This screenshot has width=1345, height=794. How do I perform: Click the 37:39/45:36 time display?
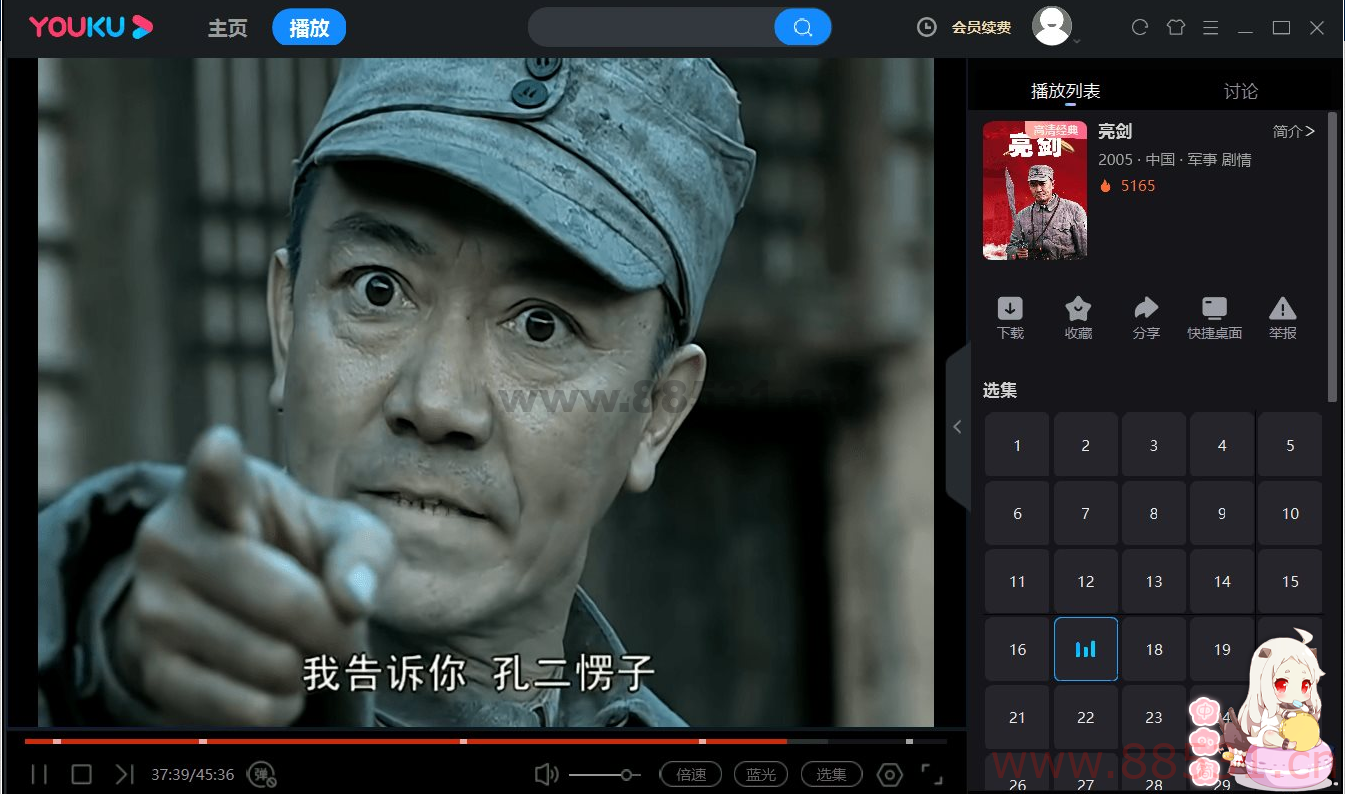193,775
